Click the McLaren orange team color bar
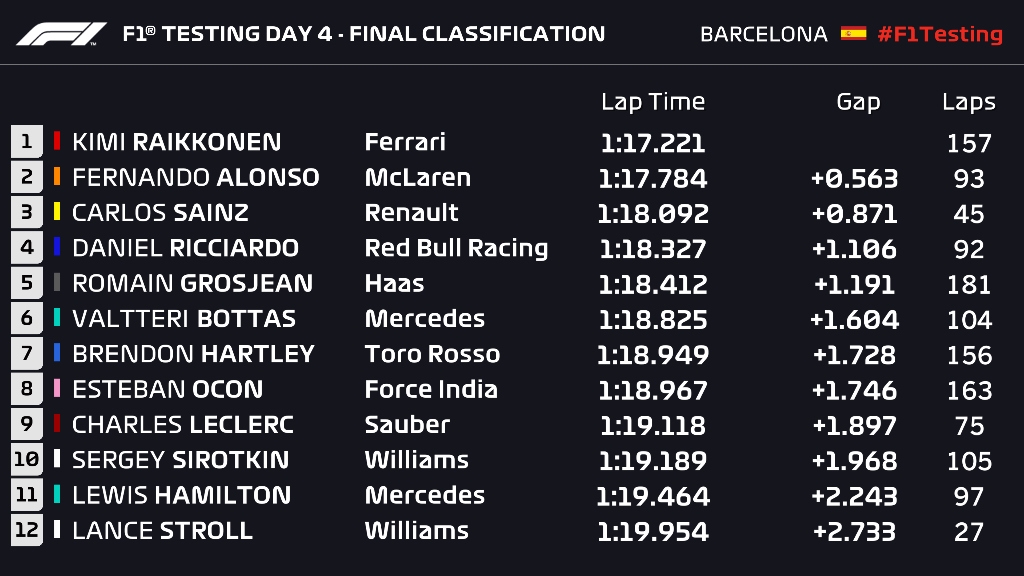Viewport: 1024px width, 576px height. tap(57, 176)
